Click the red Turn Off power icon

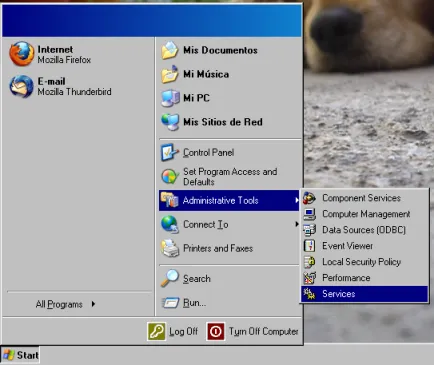point(216,331)
